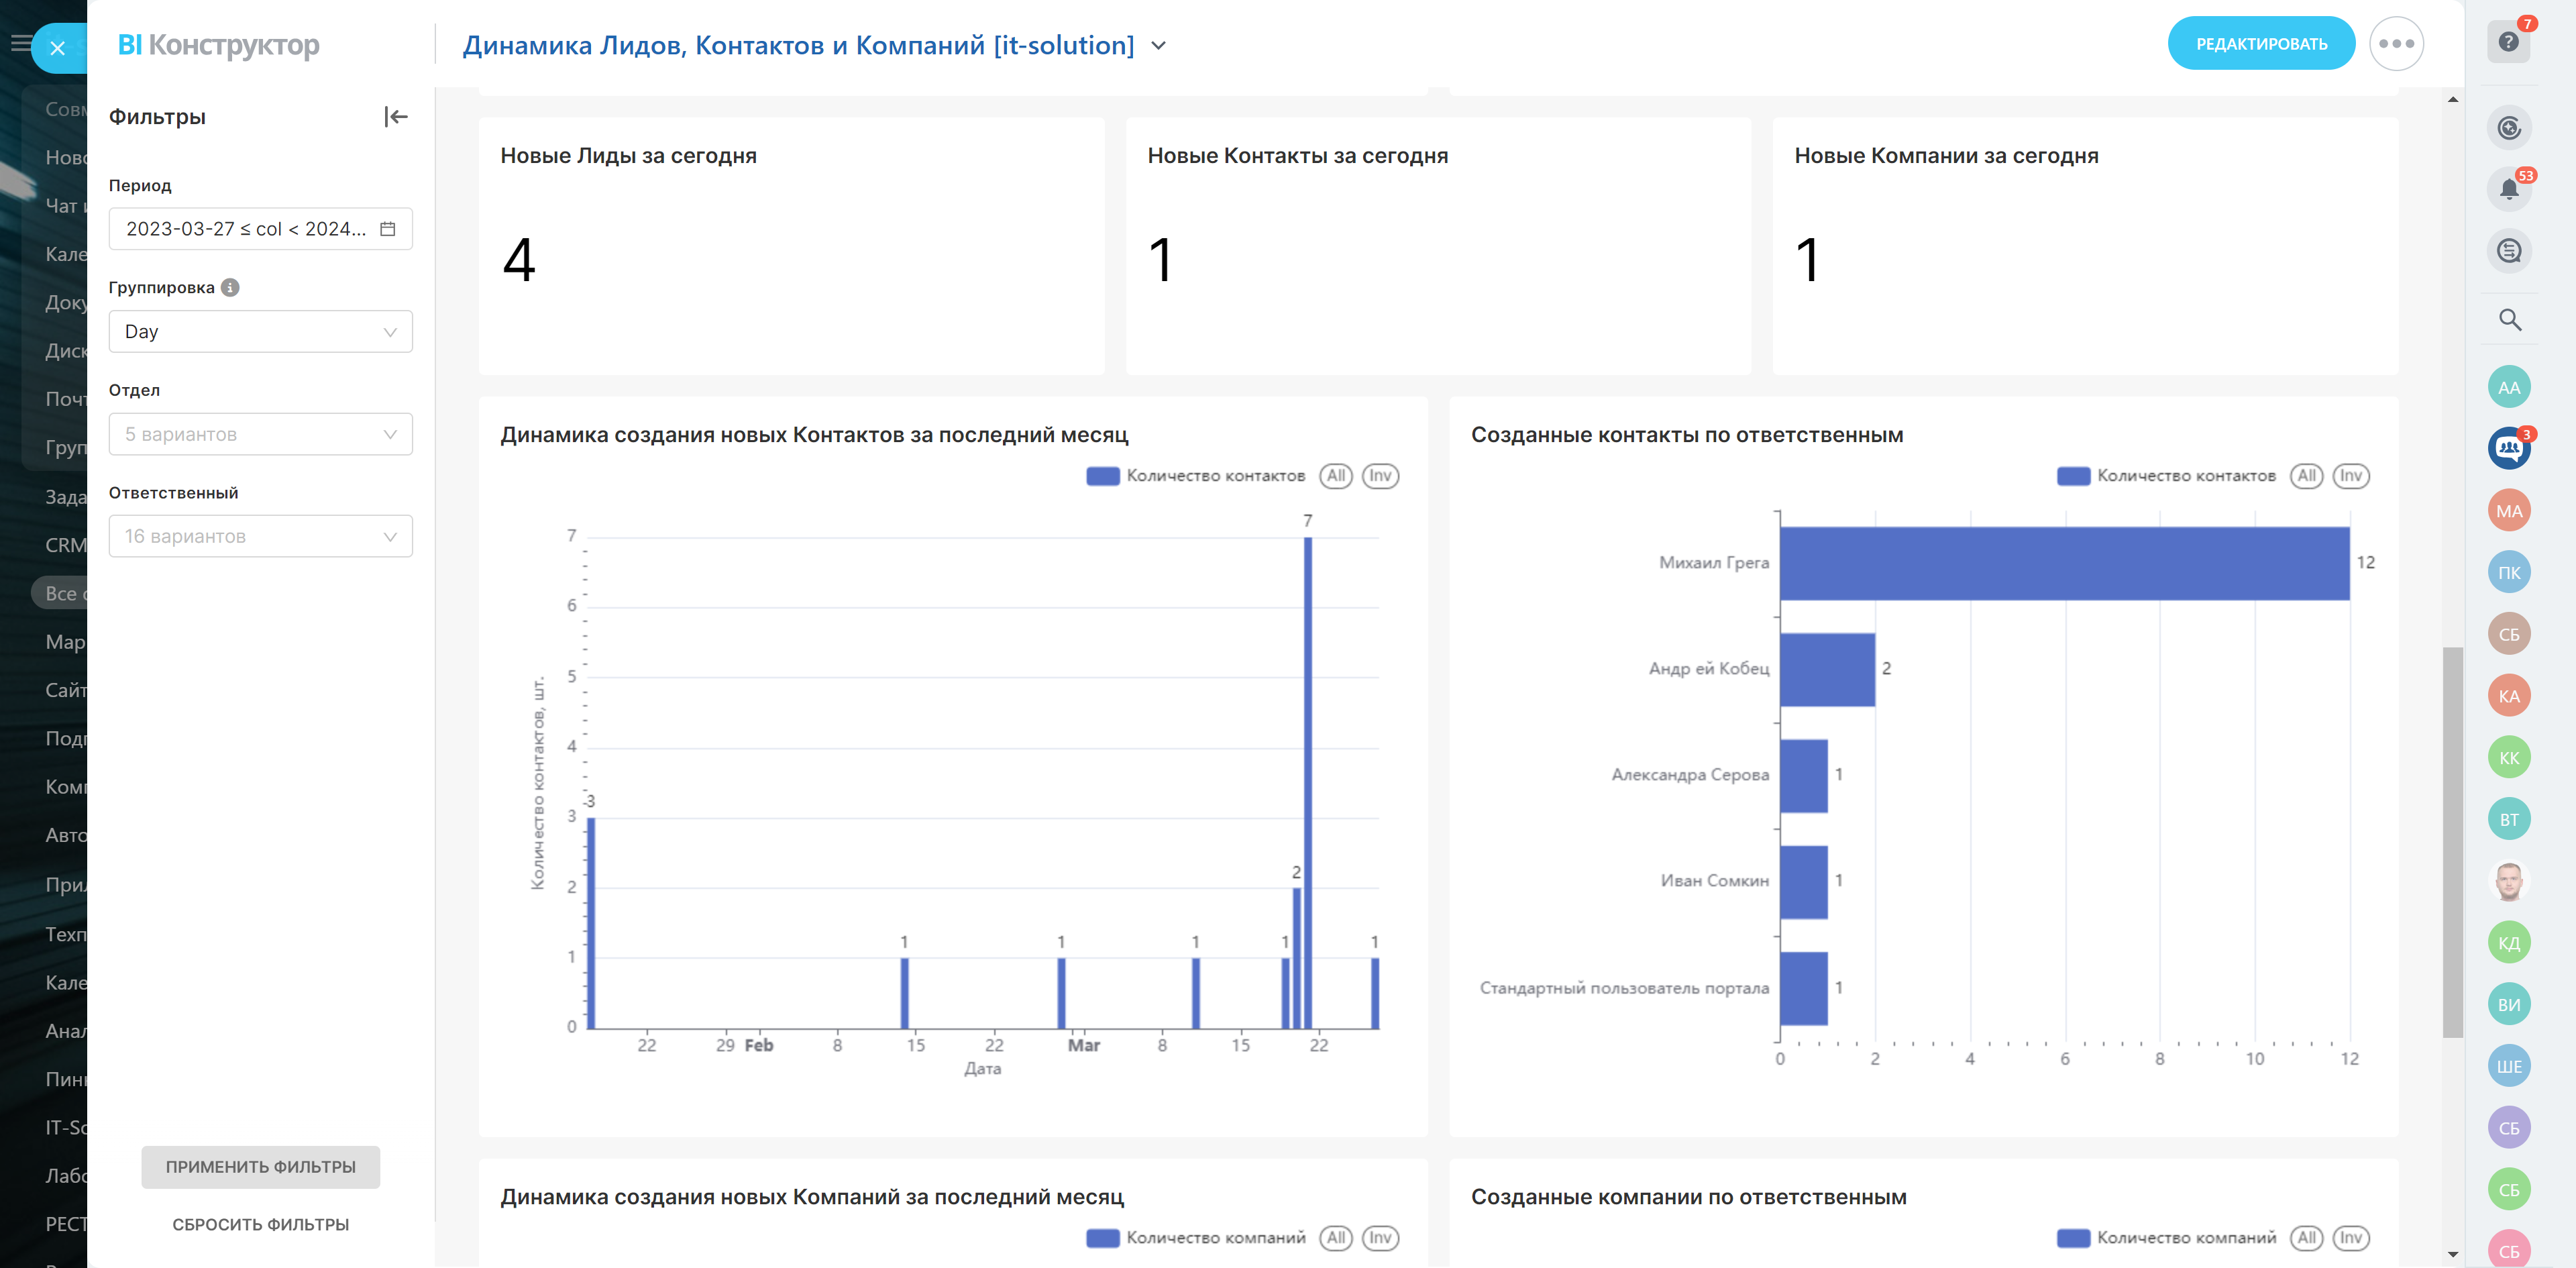Open the three-dots more options button
The width and height of the screenshot is (2576, 1268).
click(2396, 44)
